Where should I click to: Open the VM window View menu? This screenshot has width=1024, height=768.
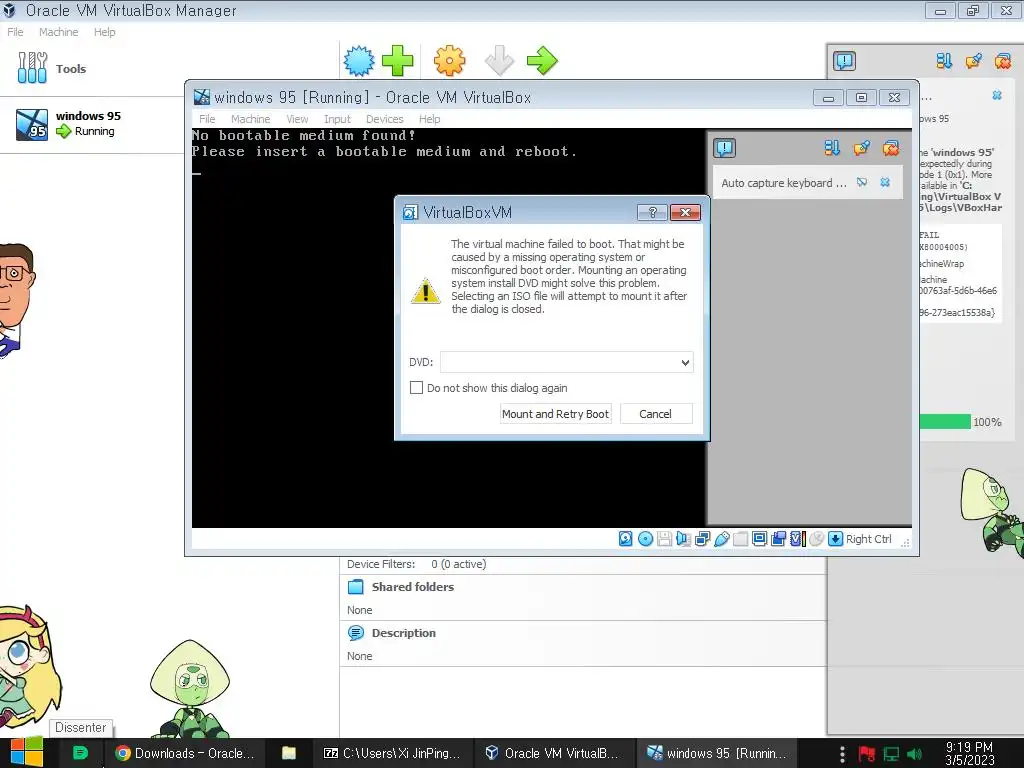[297, 119]
